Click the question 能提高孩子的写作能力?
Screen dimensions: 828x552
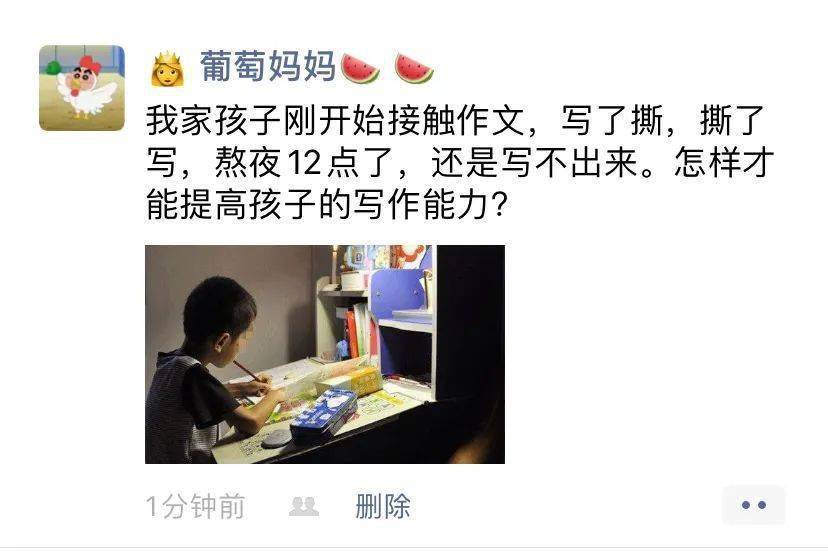pyautogui.click(x=327, y=204)
